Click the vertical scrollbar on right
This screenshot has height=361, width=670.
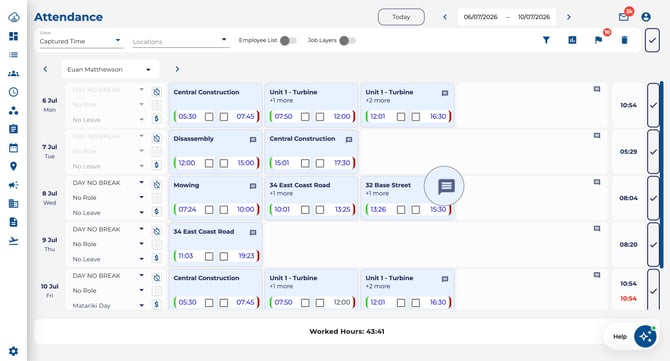pos(661,175)
